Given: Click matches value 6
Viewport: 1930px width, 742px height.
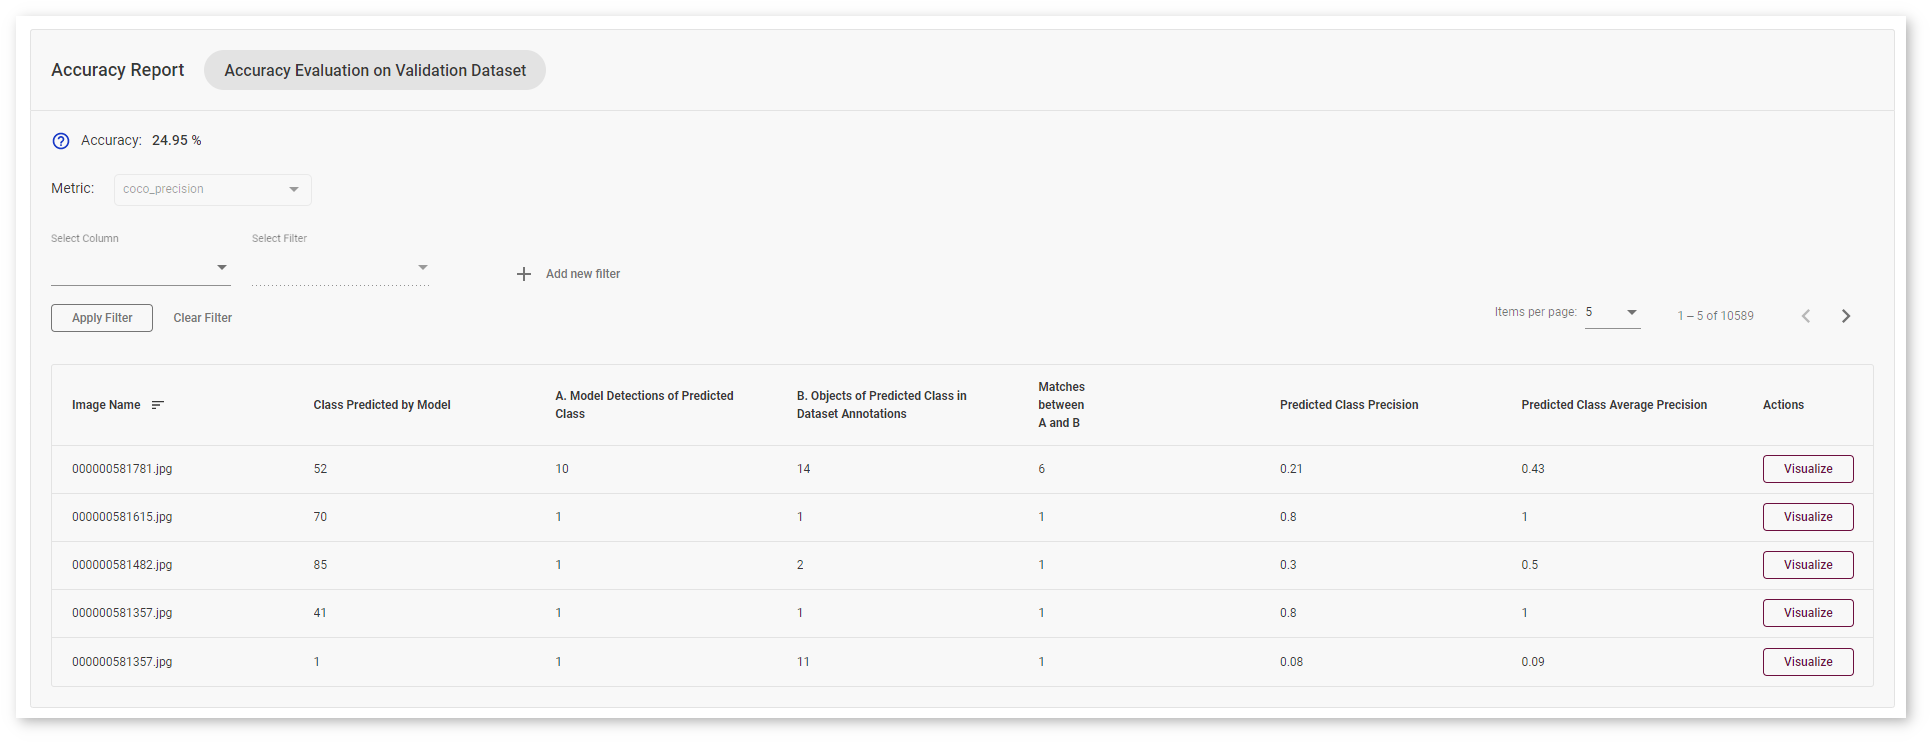Looking at the screenshot, I should [x=1042, y=469].
